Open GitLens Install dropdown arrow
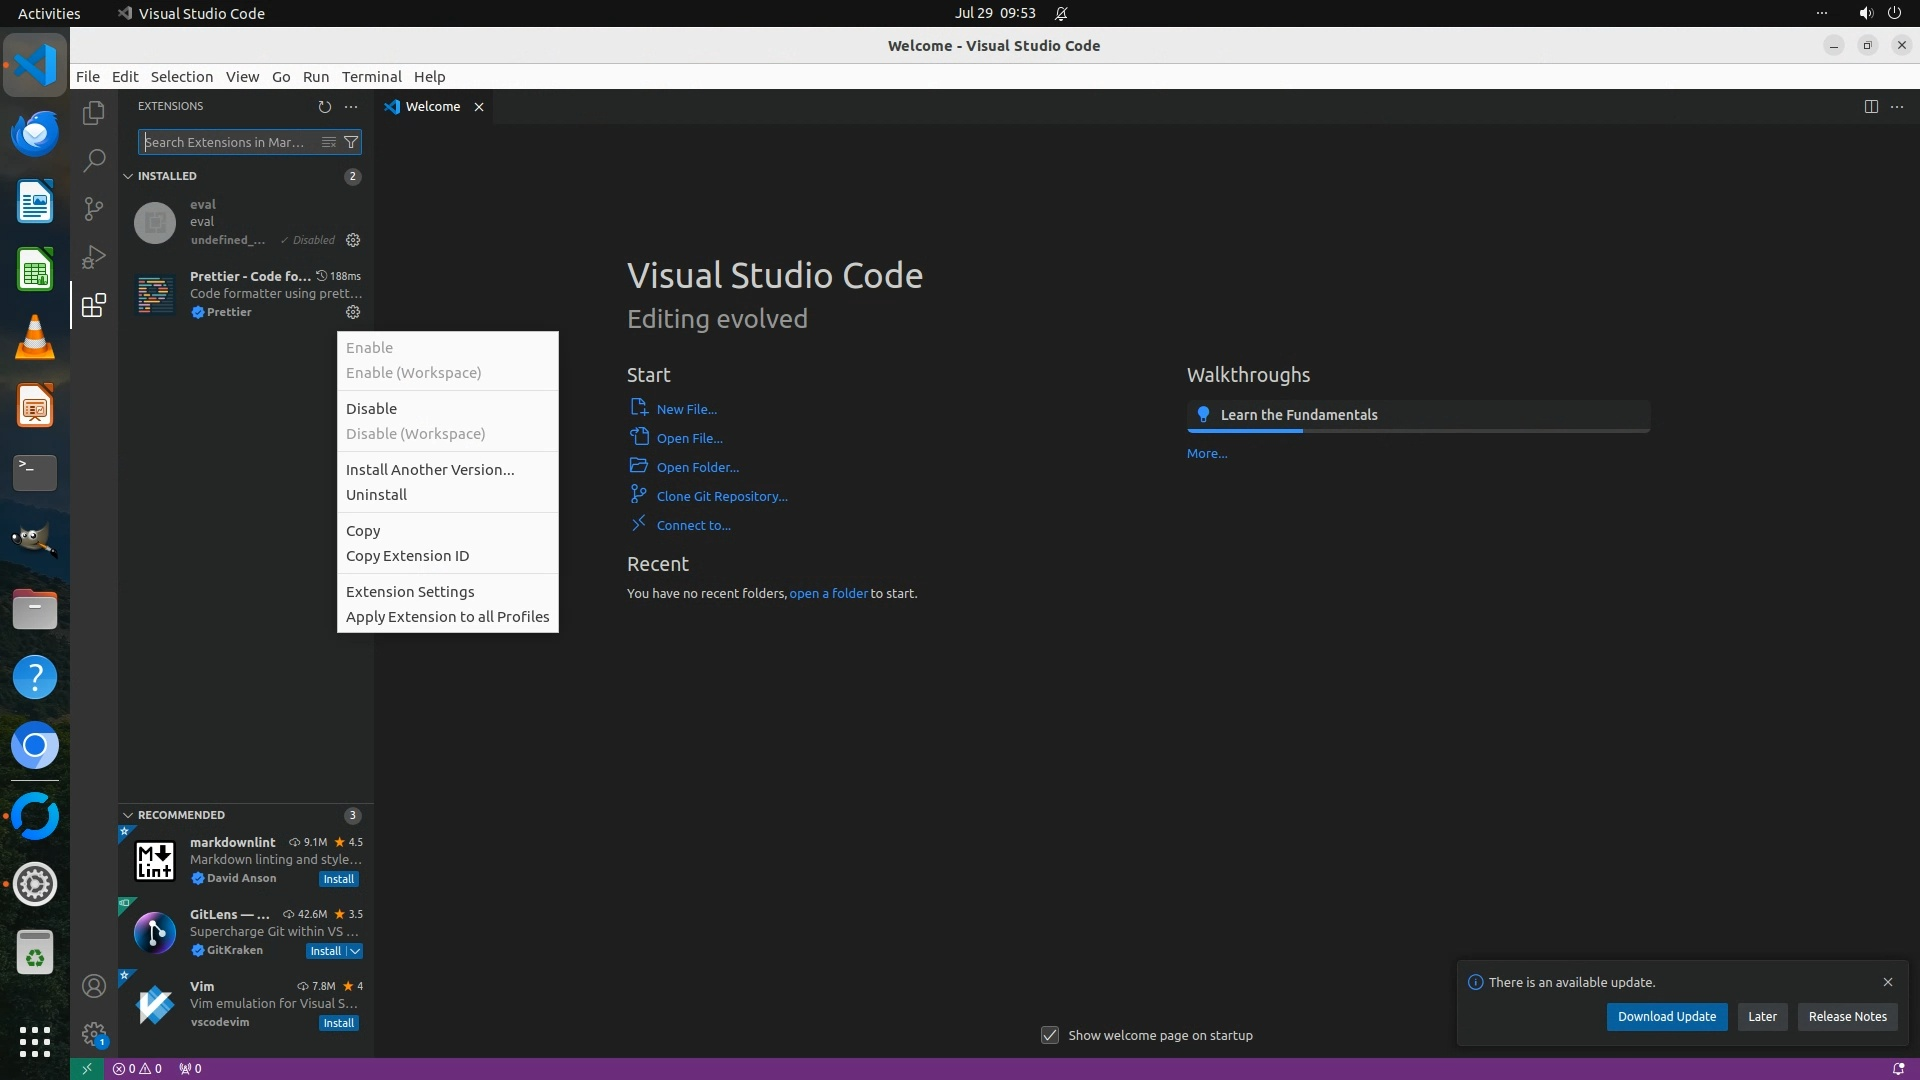The height and width of the screenshot is (1080, 1920). [x=355, y=951]
